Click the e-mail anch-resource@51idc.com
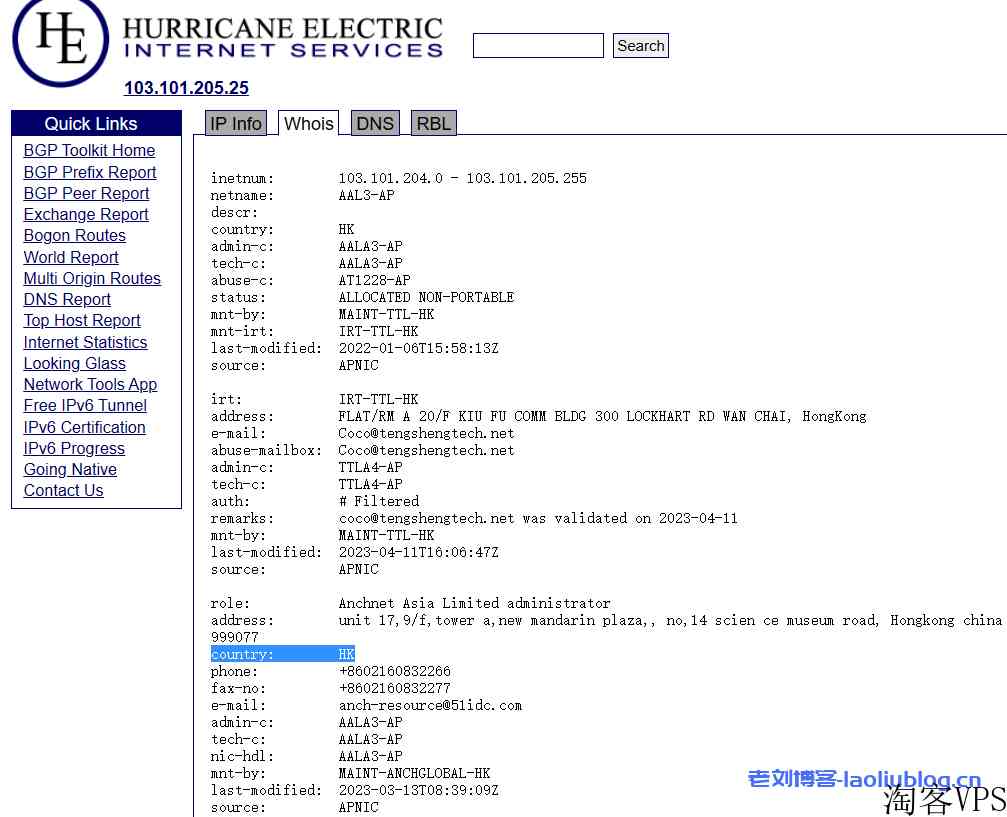The height and width of the screenshot is (817, 1007). coord(430,705)
